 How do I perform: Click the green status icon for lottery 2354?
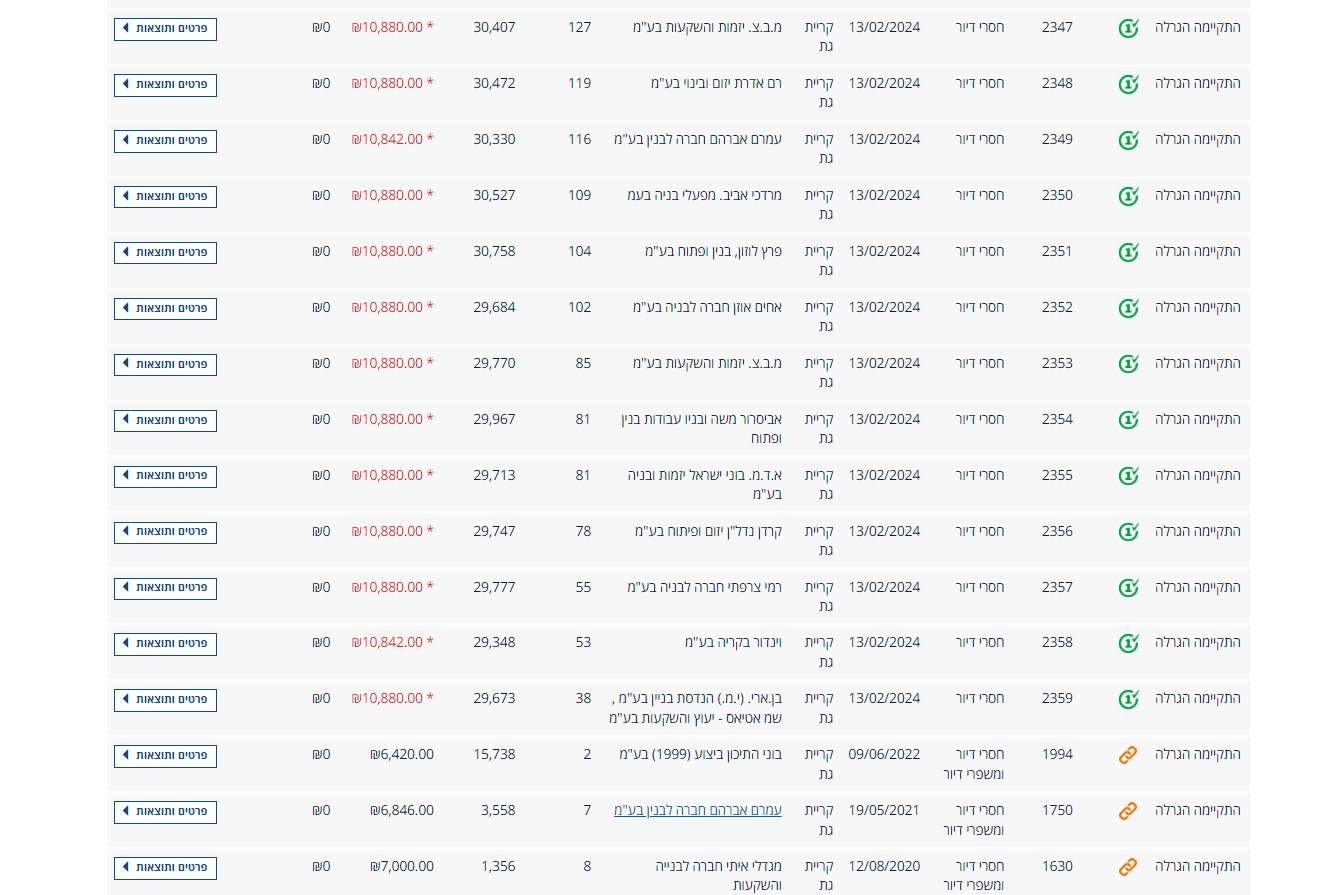point(1128,420)
